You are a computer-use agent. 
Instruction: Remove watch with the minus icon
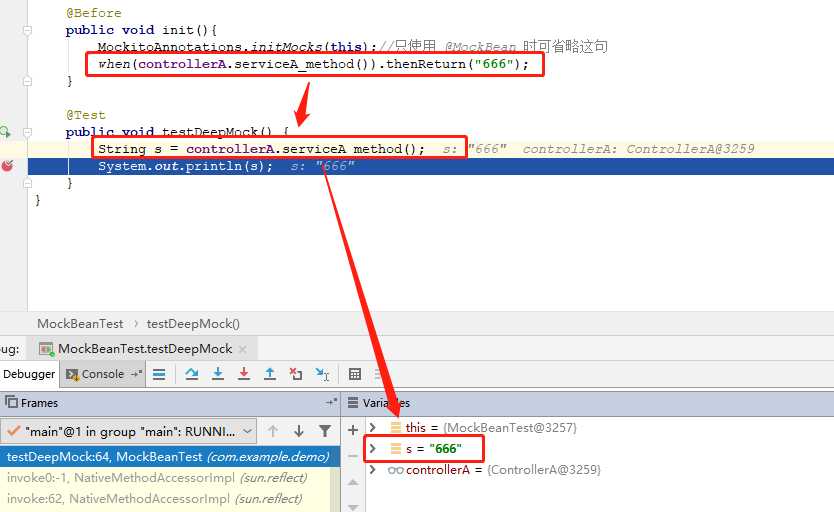(353, 456)
